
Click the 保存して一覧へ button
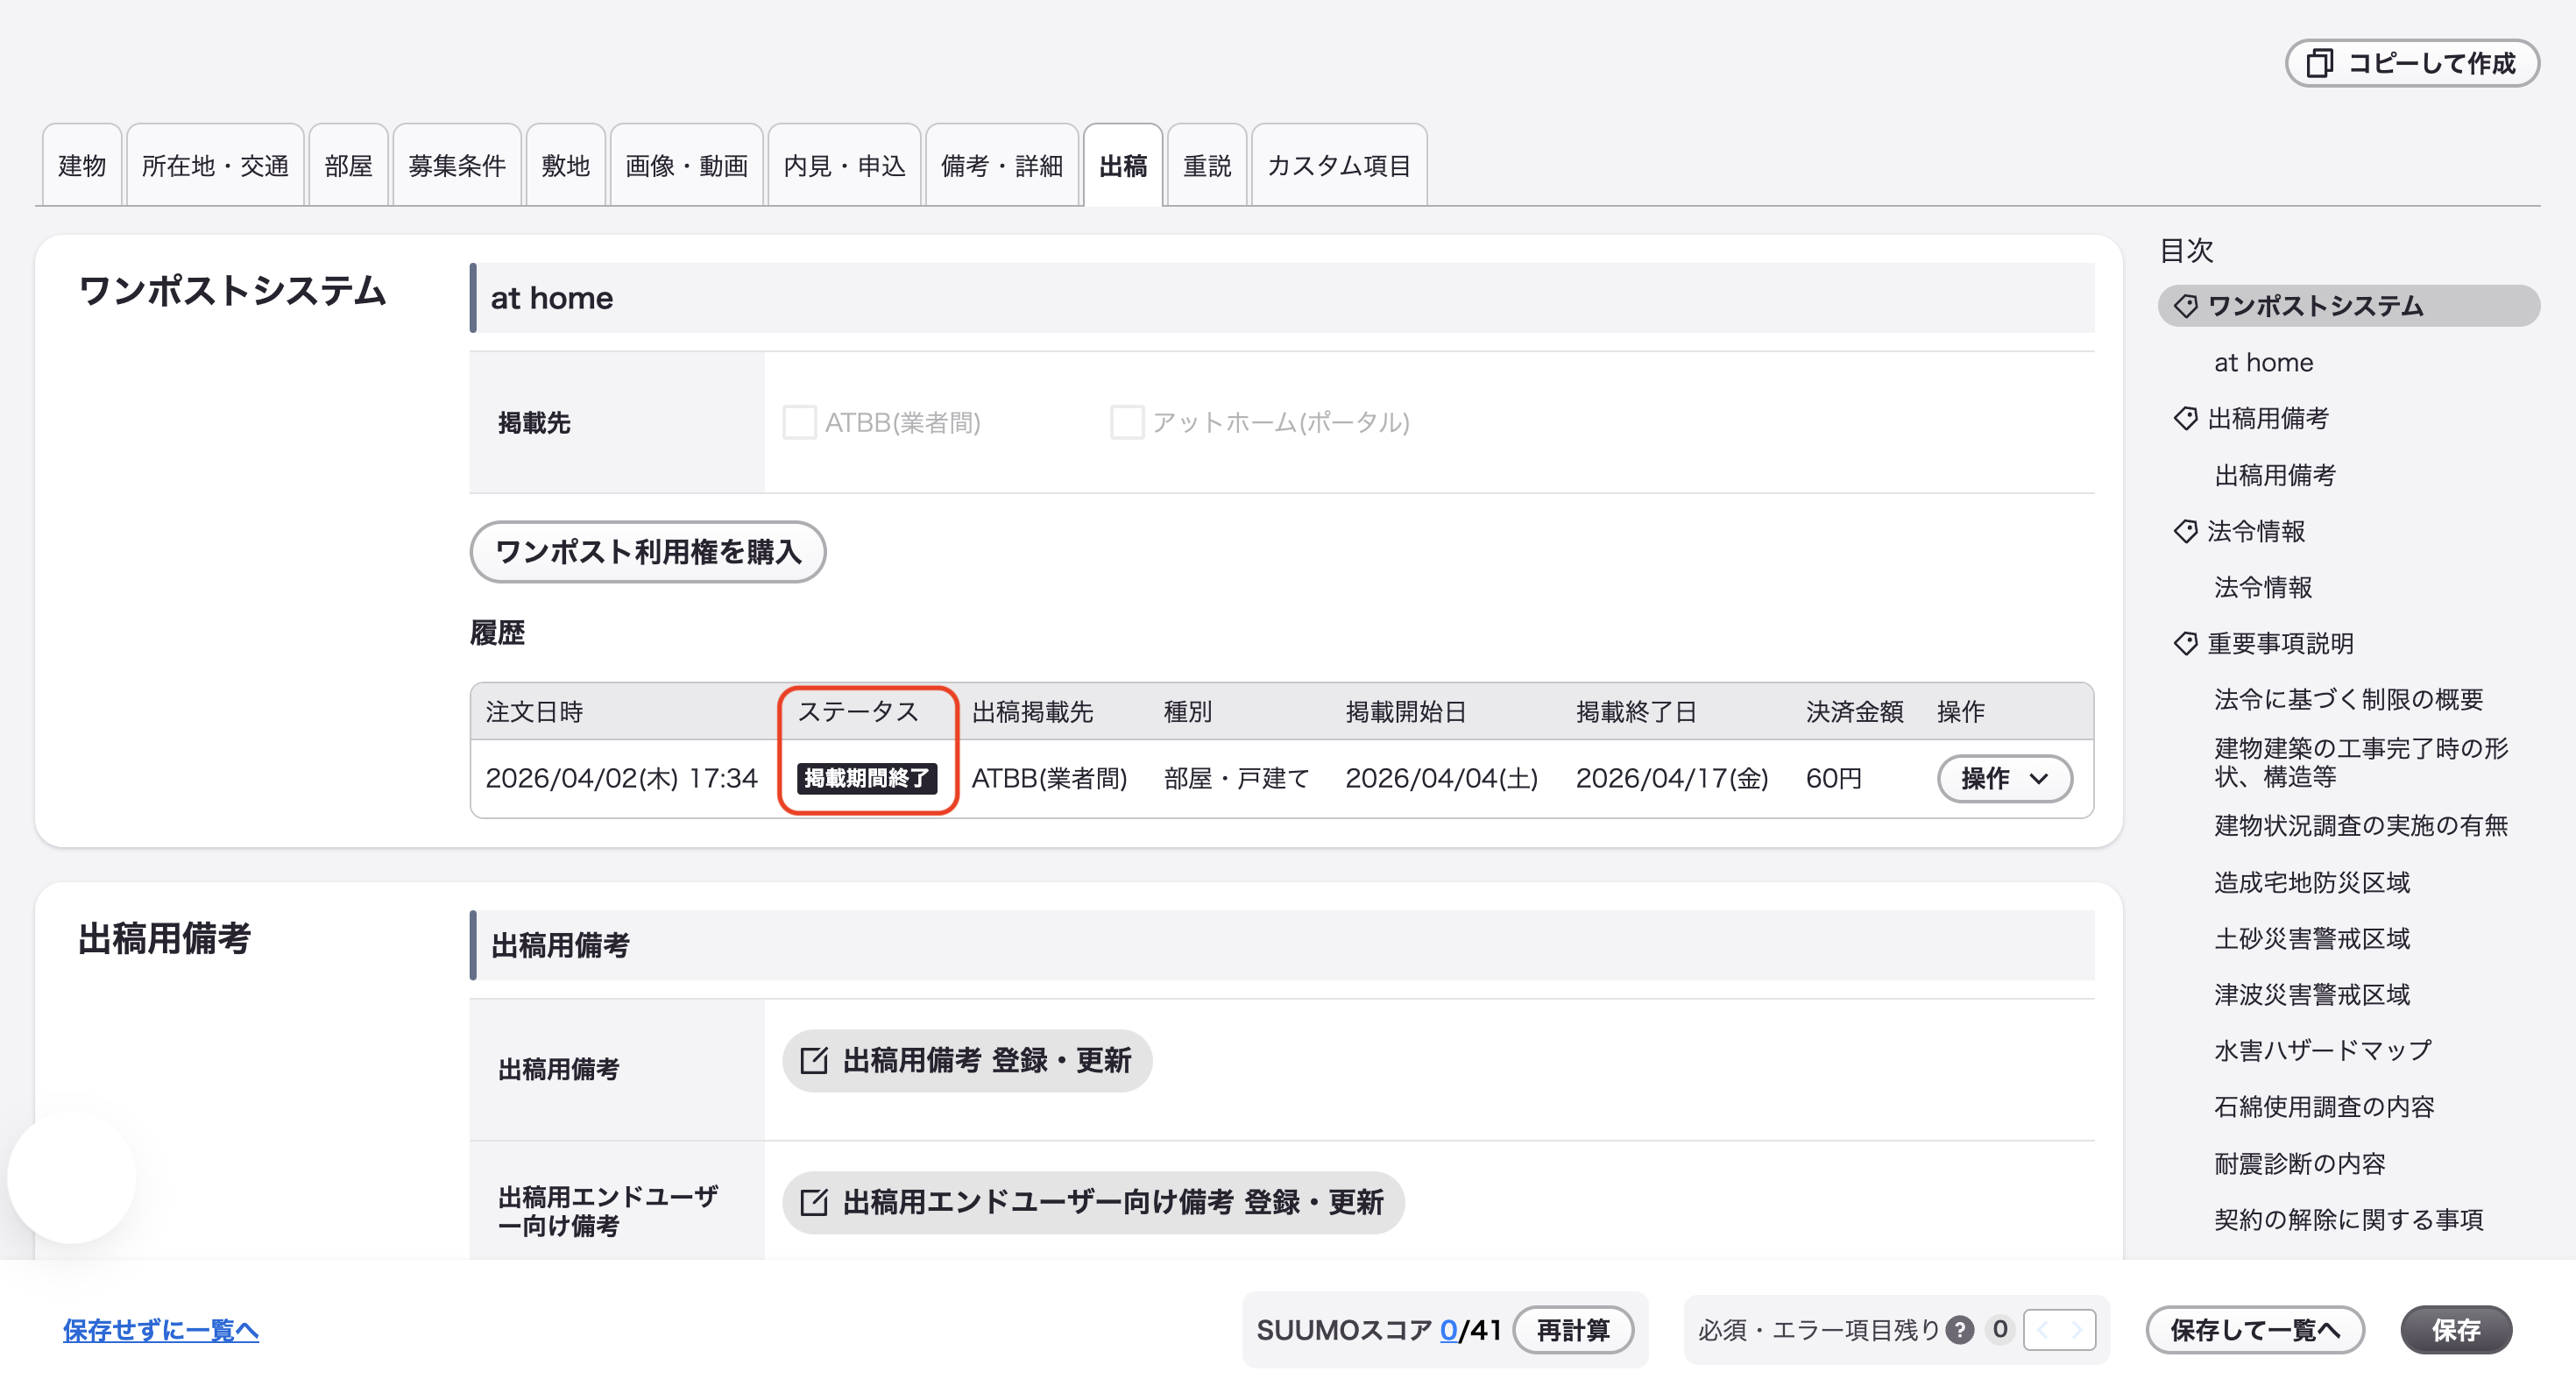(x=2255, y=1329)
